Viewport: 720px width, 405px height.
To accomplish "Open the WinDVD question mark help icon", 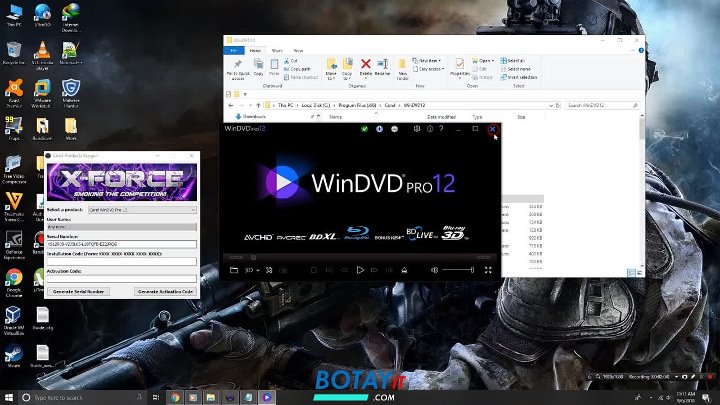I will pyautogui.click(x=441, y=129).
